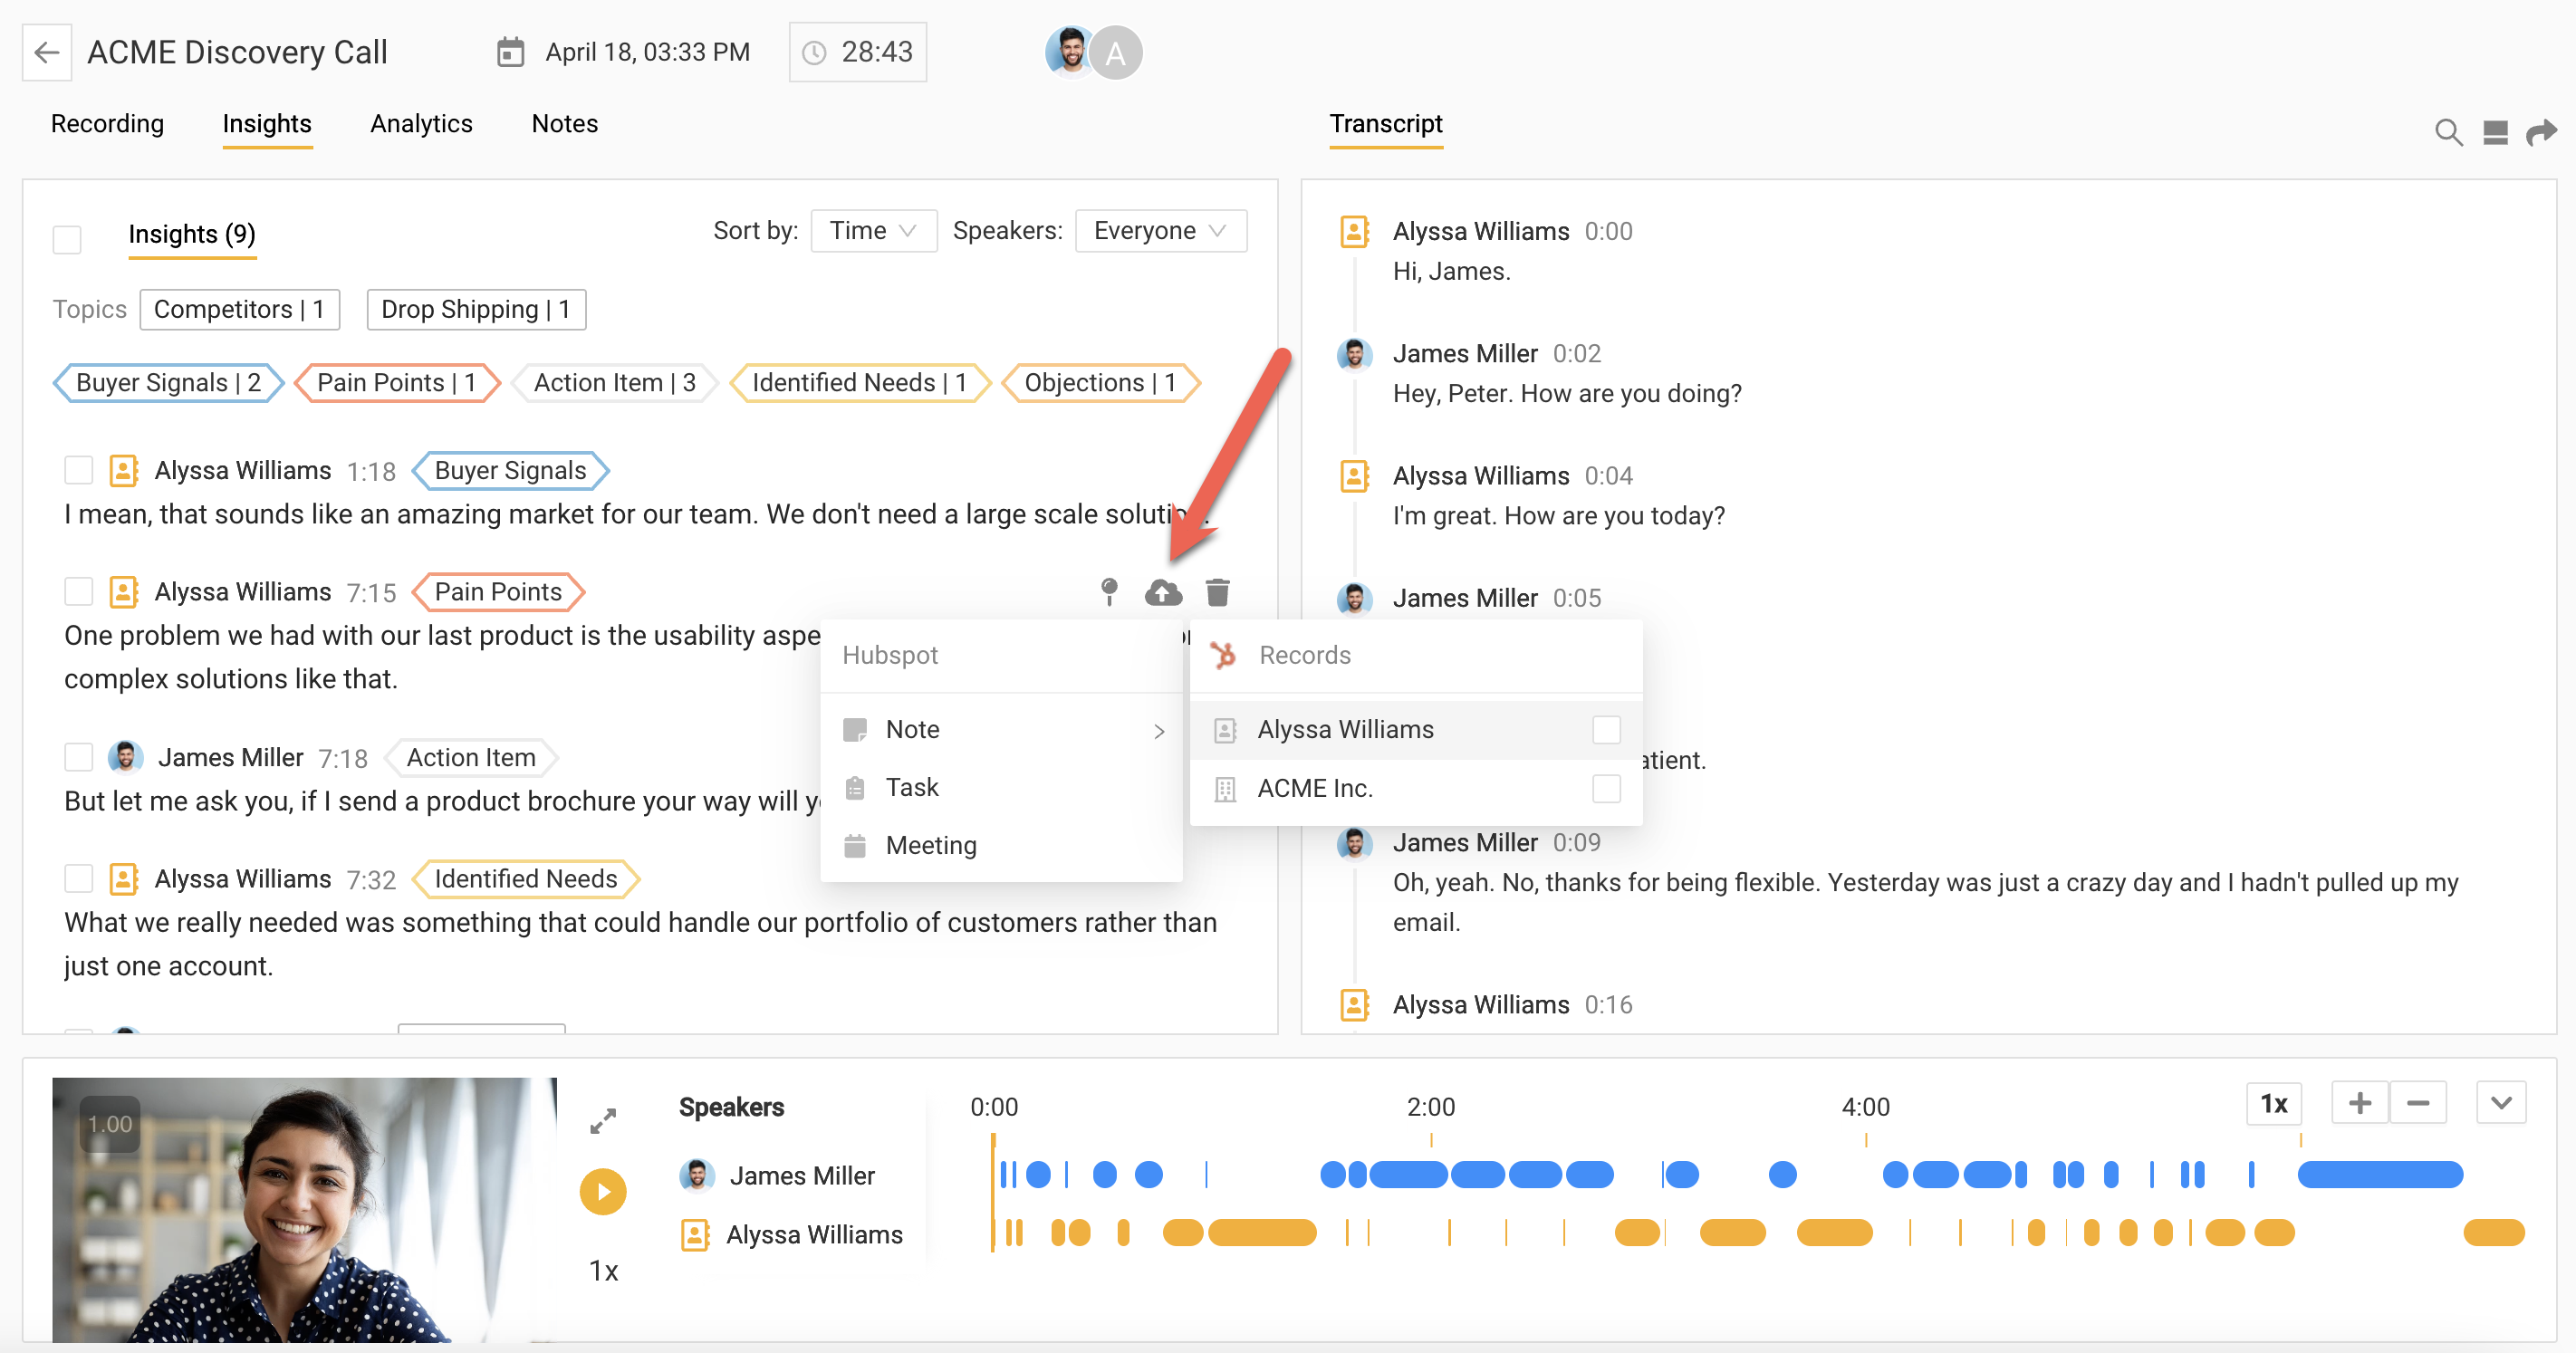Check the Alyssa Williams record checkbox
The height and width of the screenshot is (1353, 2576).
[x=1605, y=730]
